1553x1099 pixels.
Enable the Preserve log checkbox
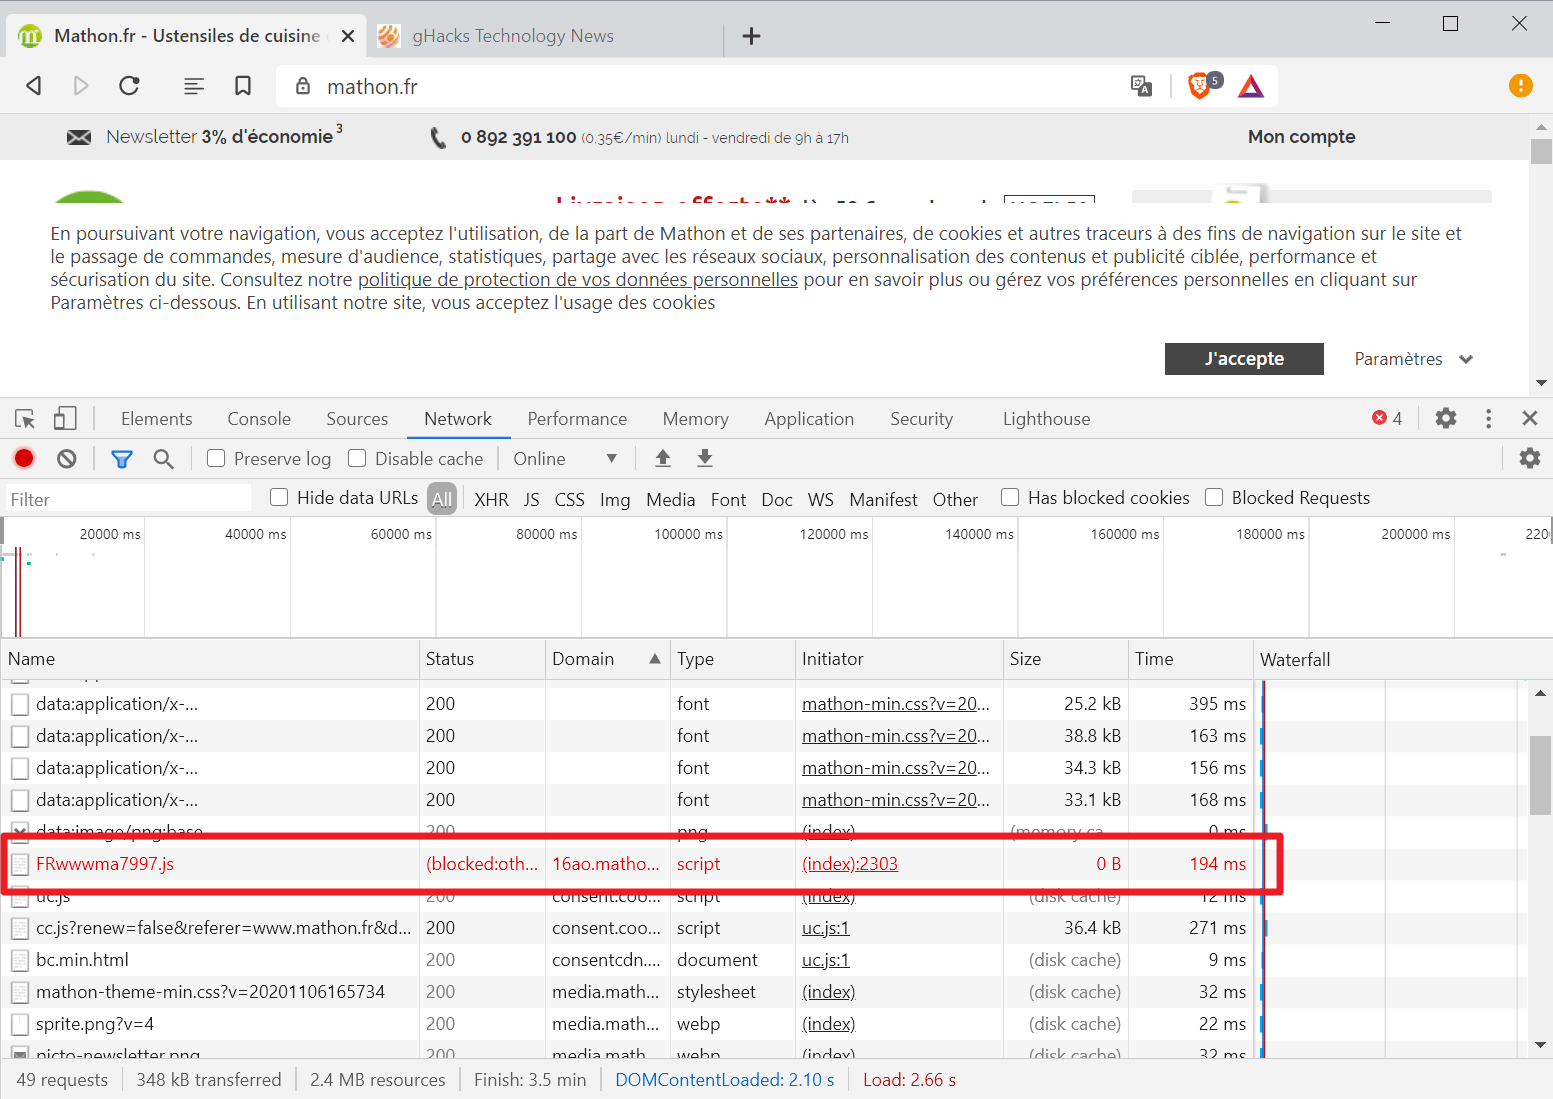click(216, 458)
